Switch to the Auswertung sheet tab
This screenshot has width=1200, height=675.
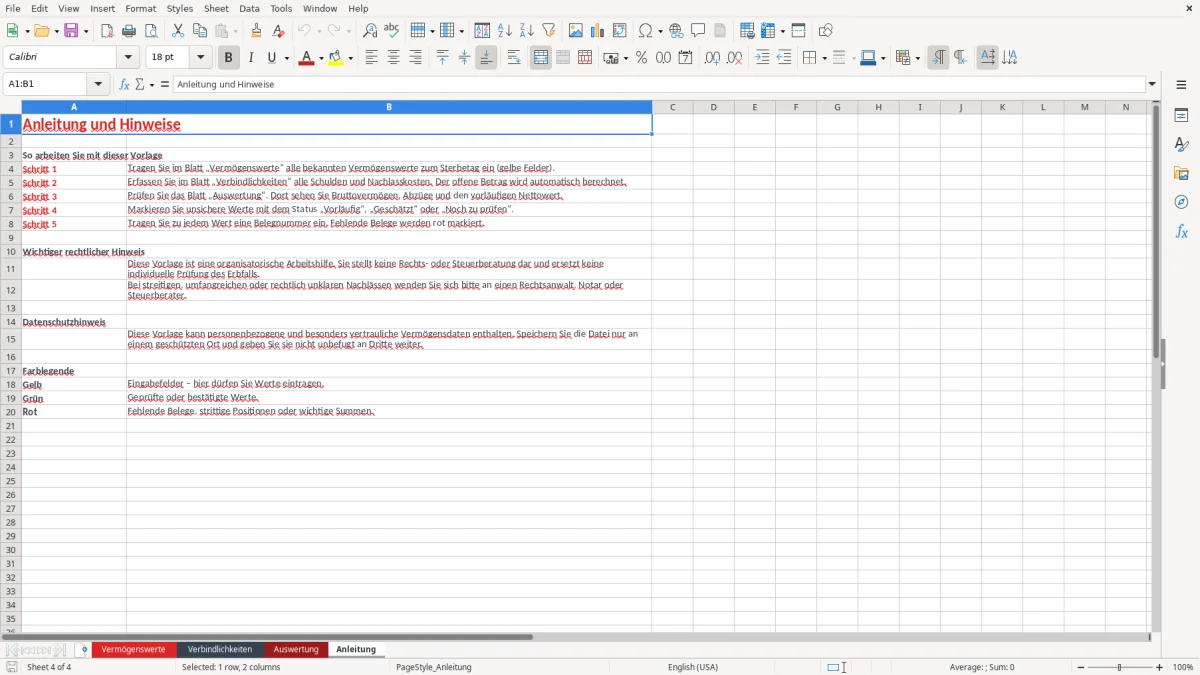(296, 650)
